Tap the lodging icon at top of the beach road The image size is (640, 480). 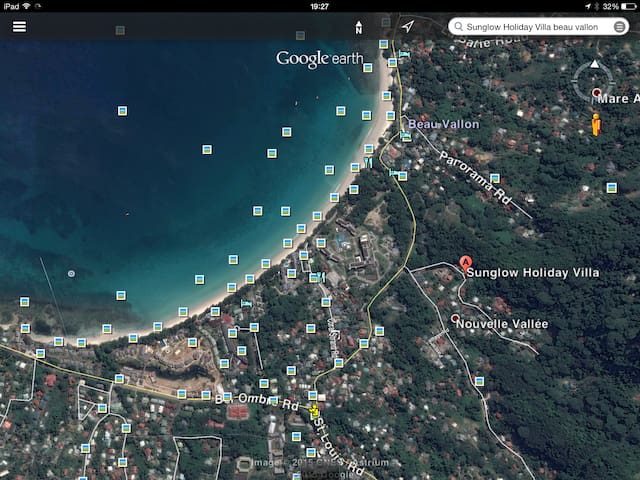404,54
